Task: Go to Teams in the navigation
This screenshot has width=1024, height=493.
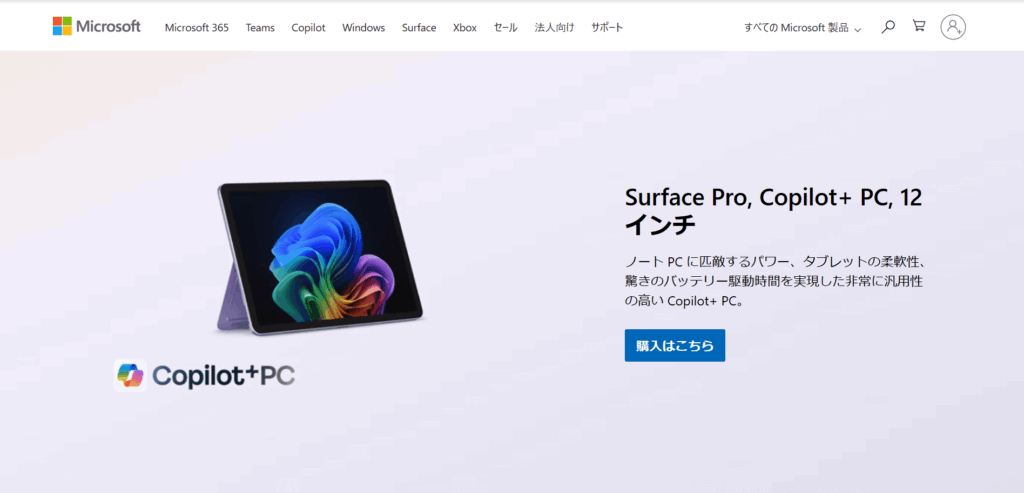Action: [260, 27]
